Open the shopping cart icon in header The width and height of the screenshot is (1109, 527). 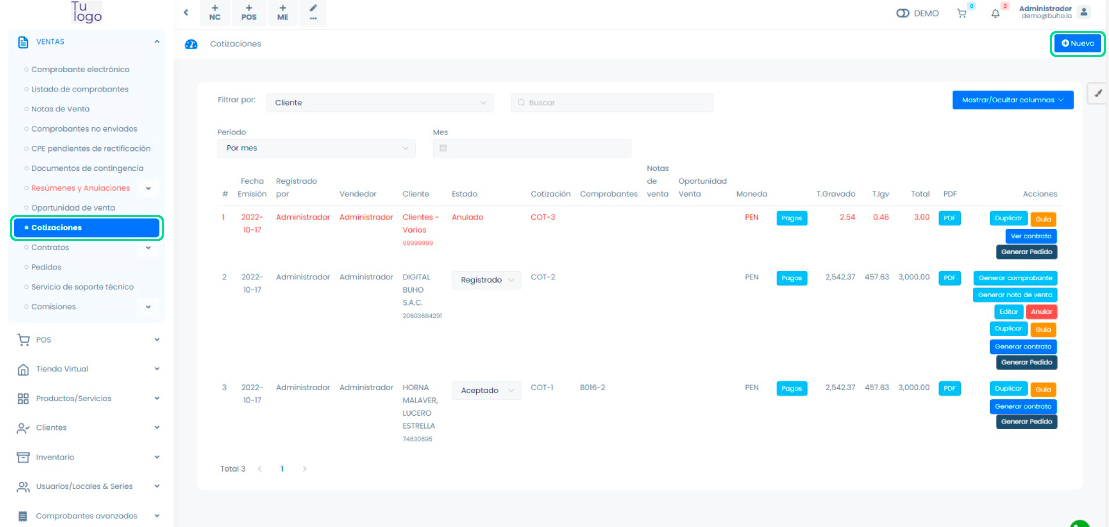coord(962,13)
